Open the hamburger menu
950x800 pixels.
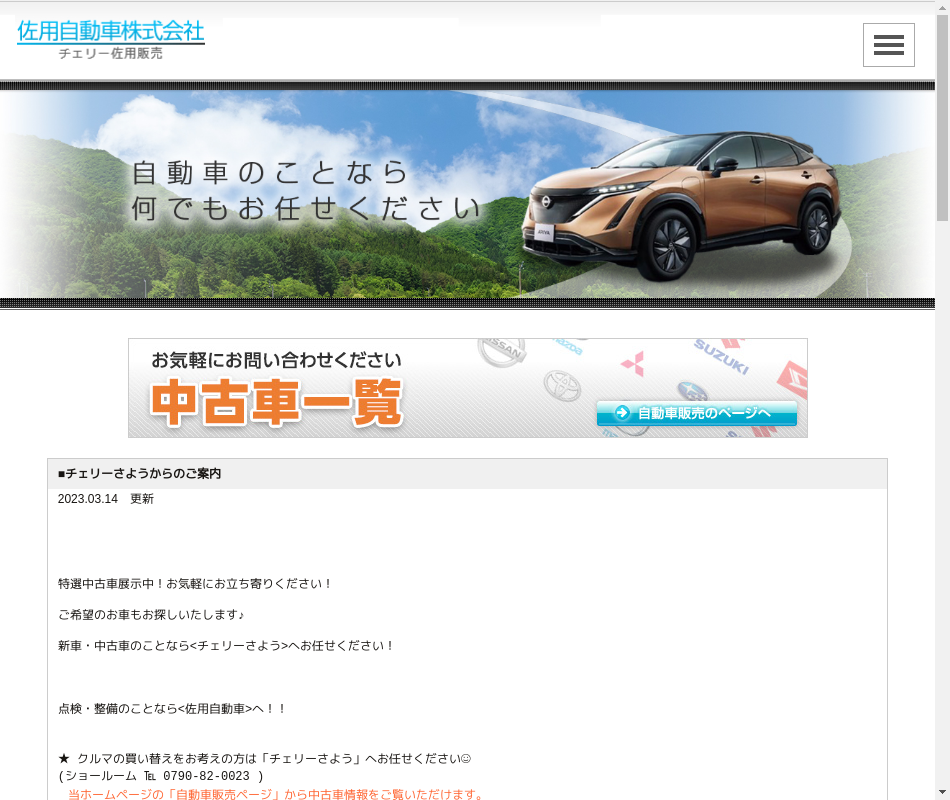[x=888, y=45]
